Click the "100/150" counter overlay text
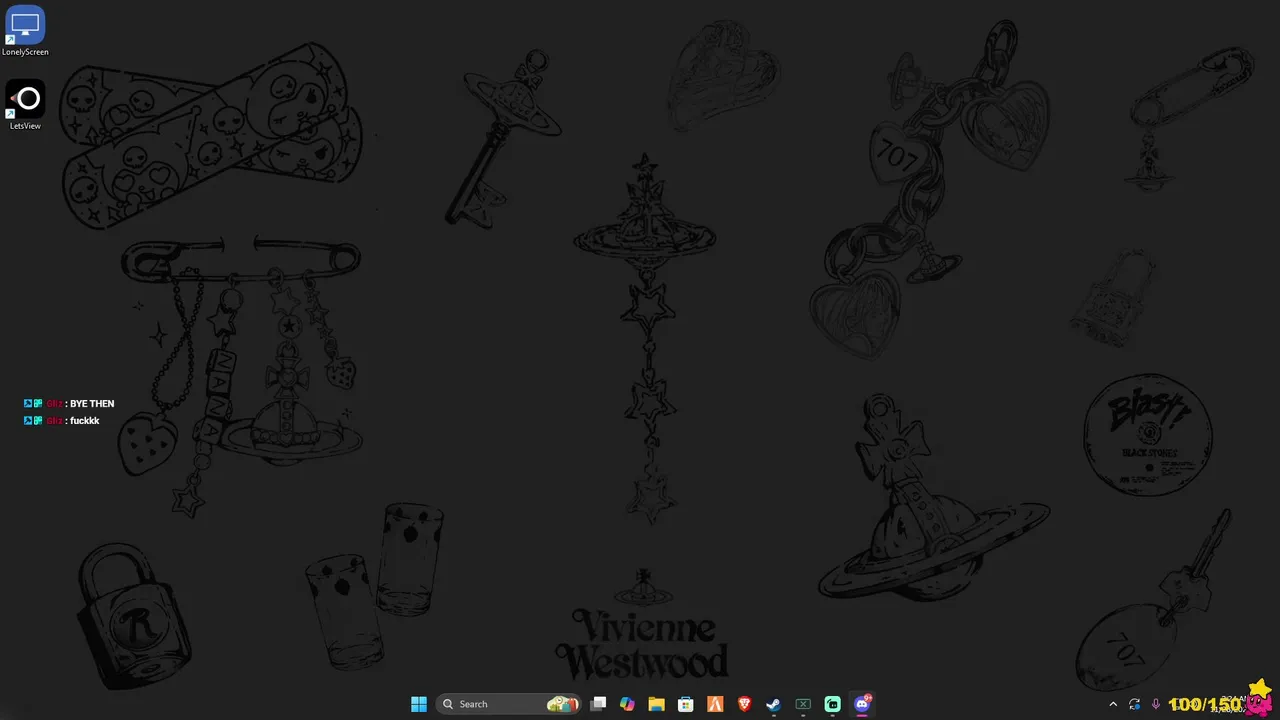Screen dimensions: 1280x720 click(x=1205, y=704)
